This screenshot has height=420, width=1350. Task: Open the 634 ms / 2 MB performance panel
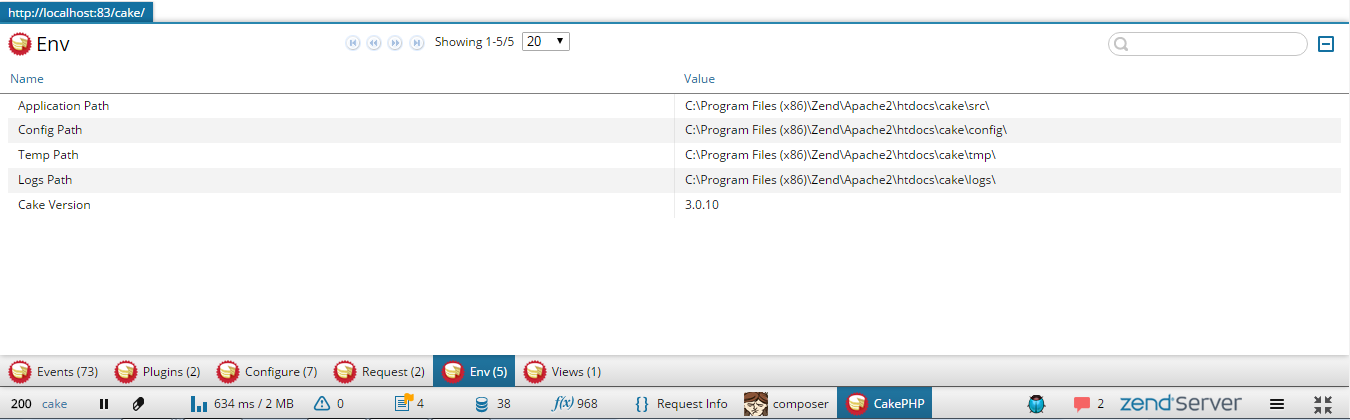point(242,404)
